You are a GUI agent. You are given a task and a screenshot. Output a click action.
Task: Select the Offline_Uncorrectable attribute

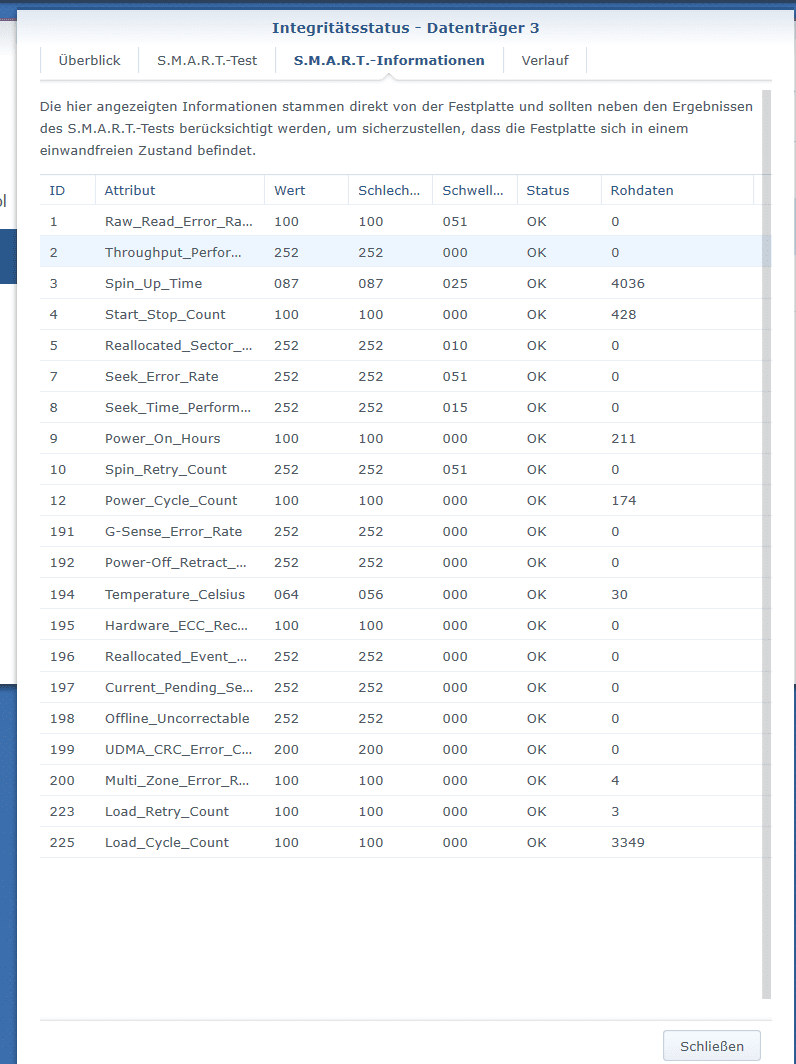click(x=177, y=719)
